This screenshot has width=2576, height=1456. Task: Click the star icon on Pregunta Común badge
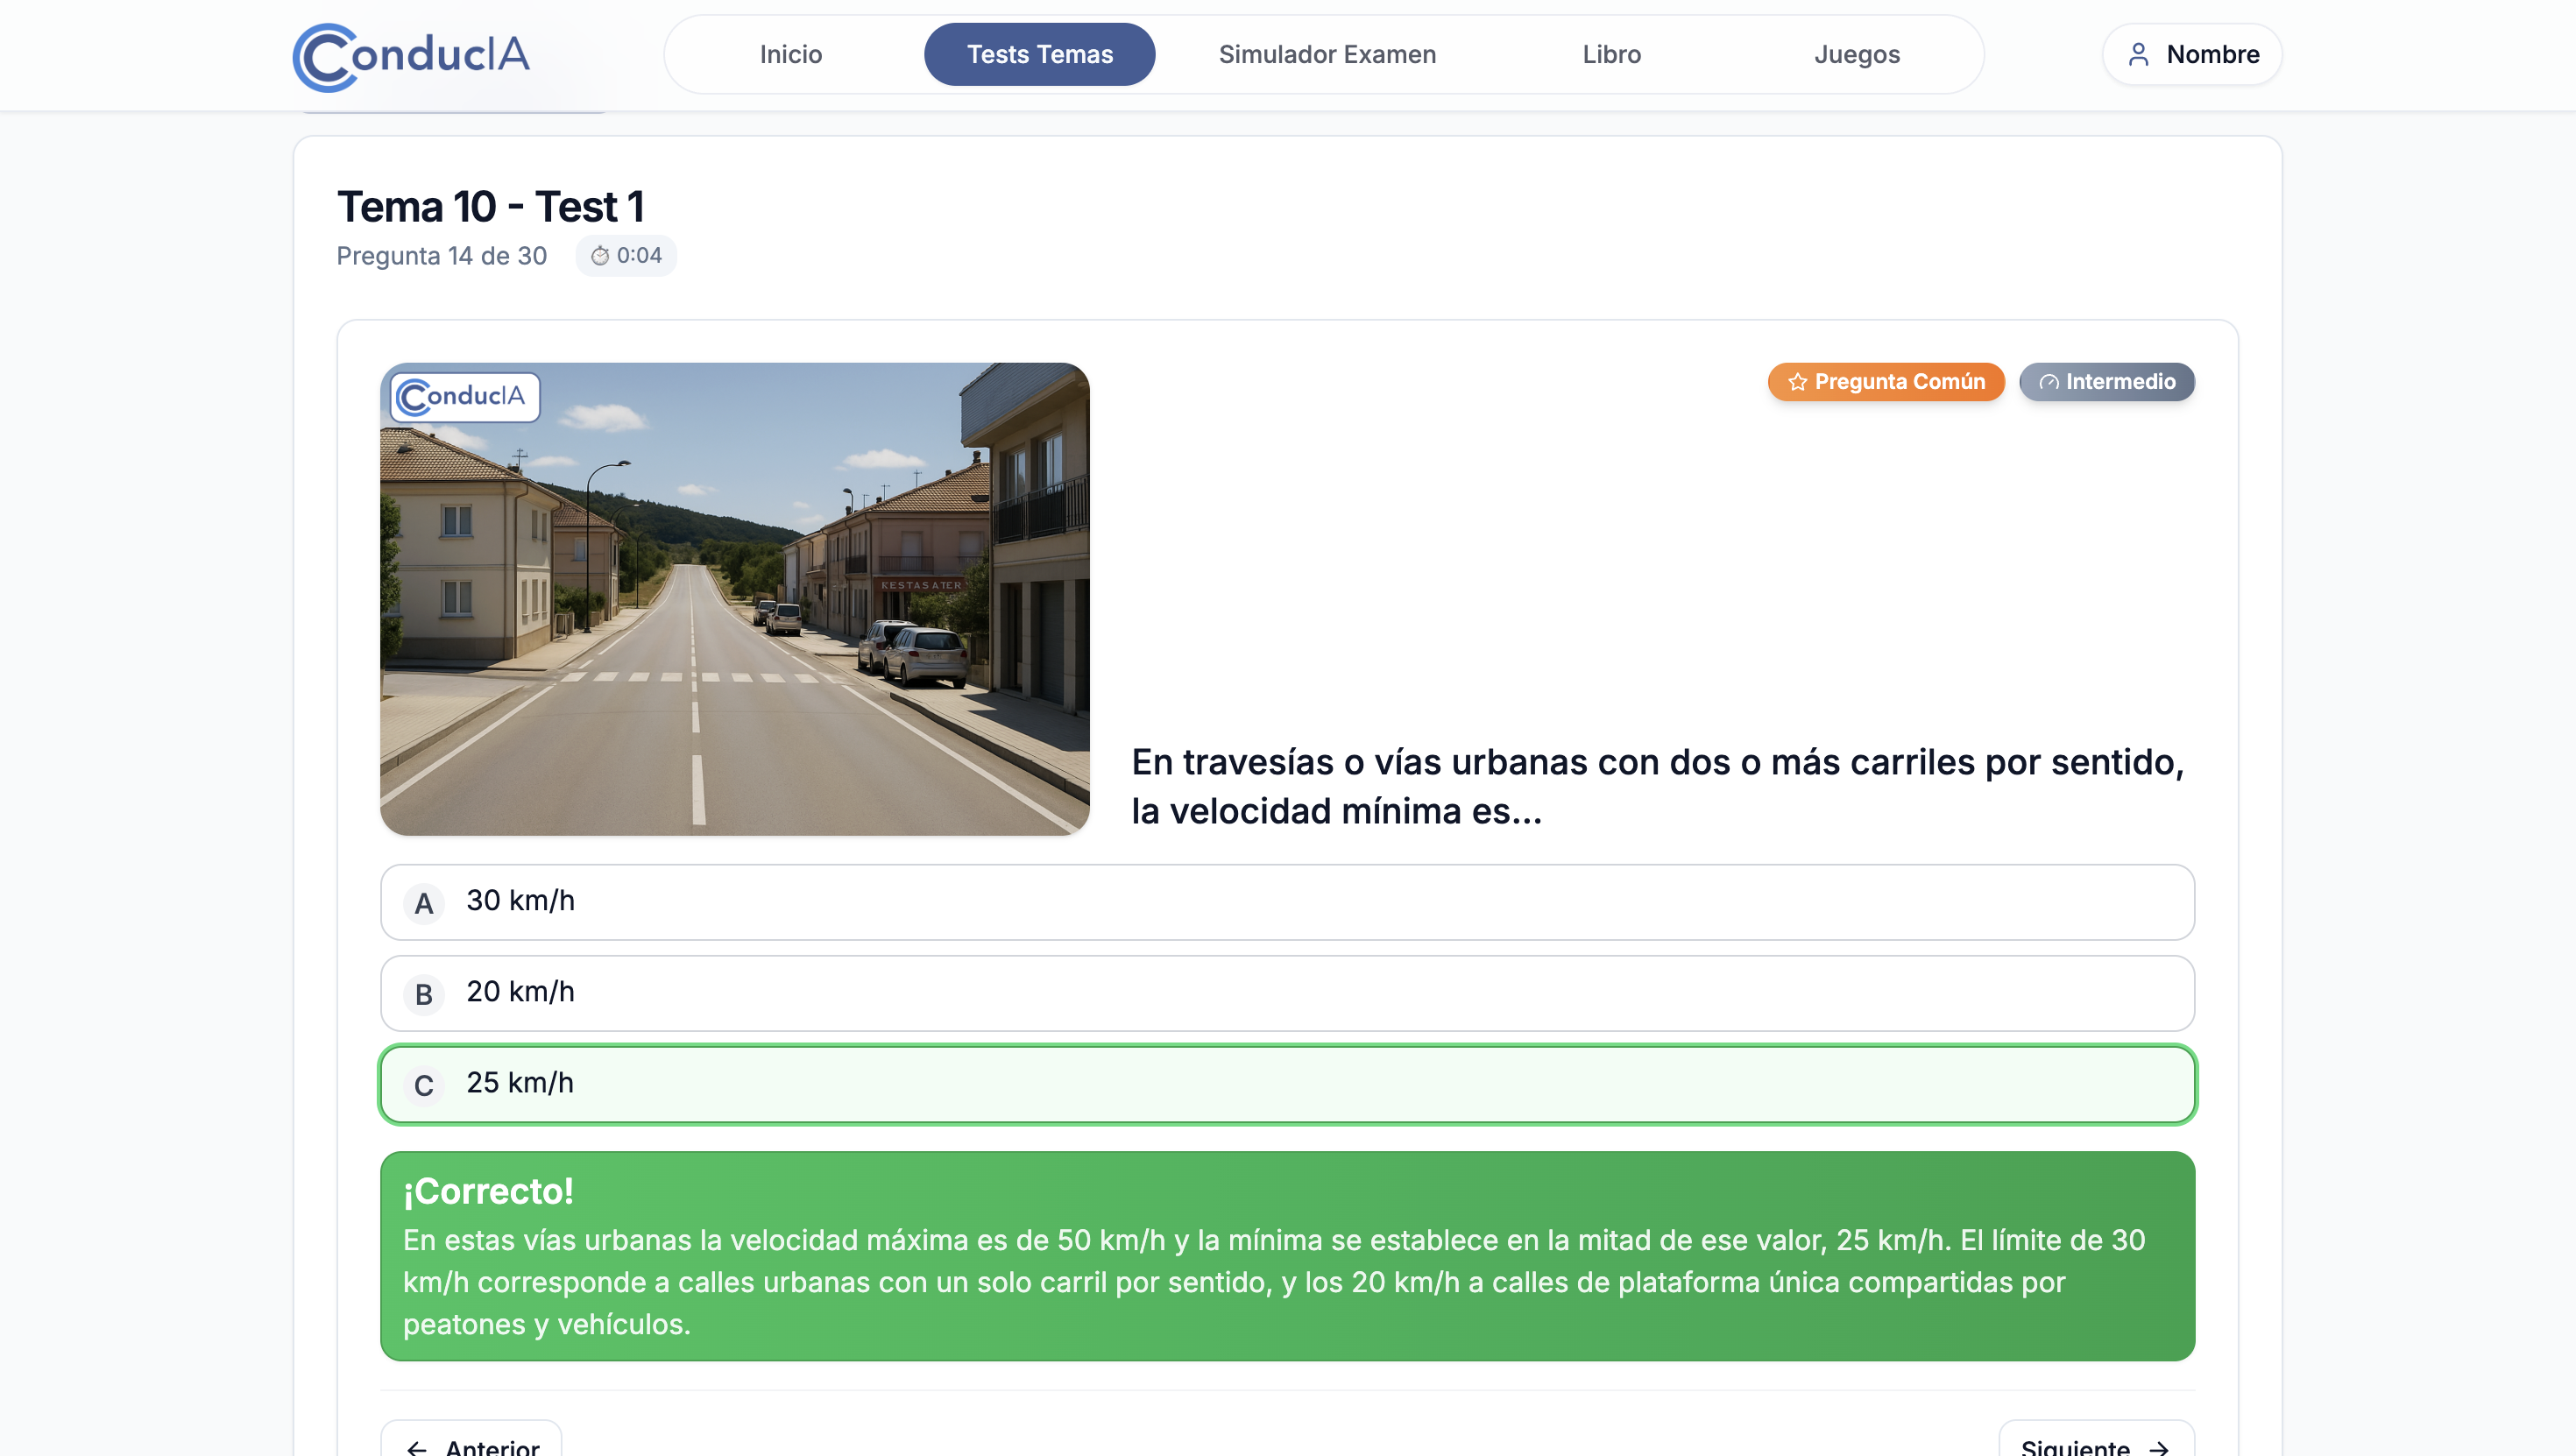tap(1797, 381)
